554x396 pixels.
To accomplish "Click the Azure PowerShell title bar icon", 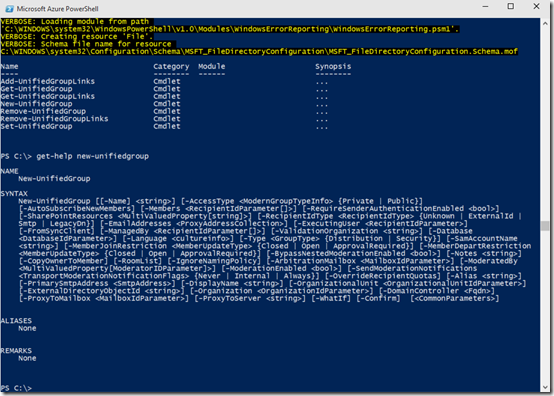I will pos(10,8).
